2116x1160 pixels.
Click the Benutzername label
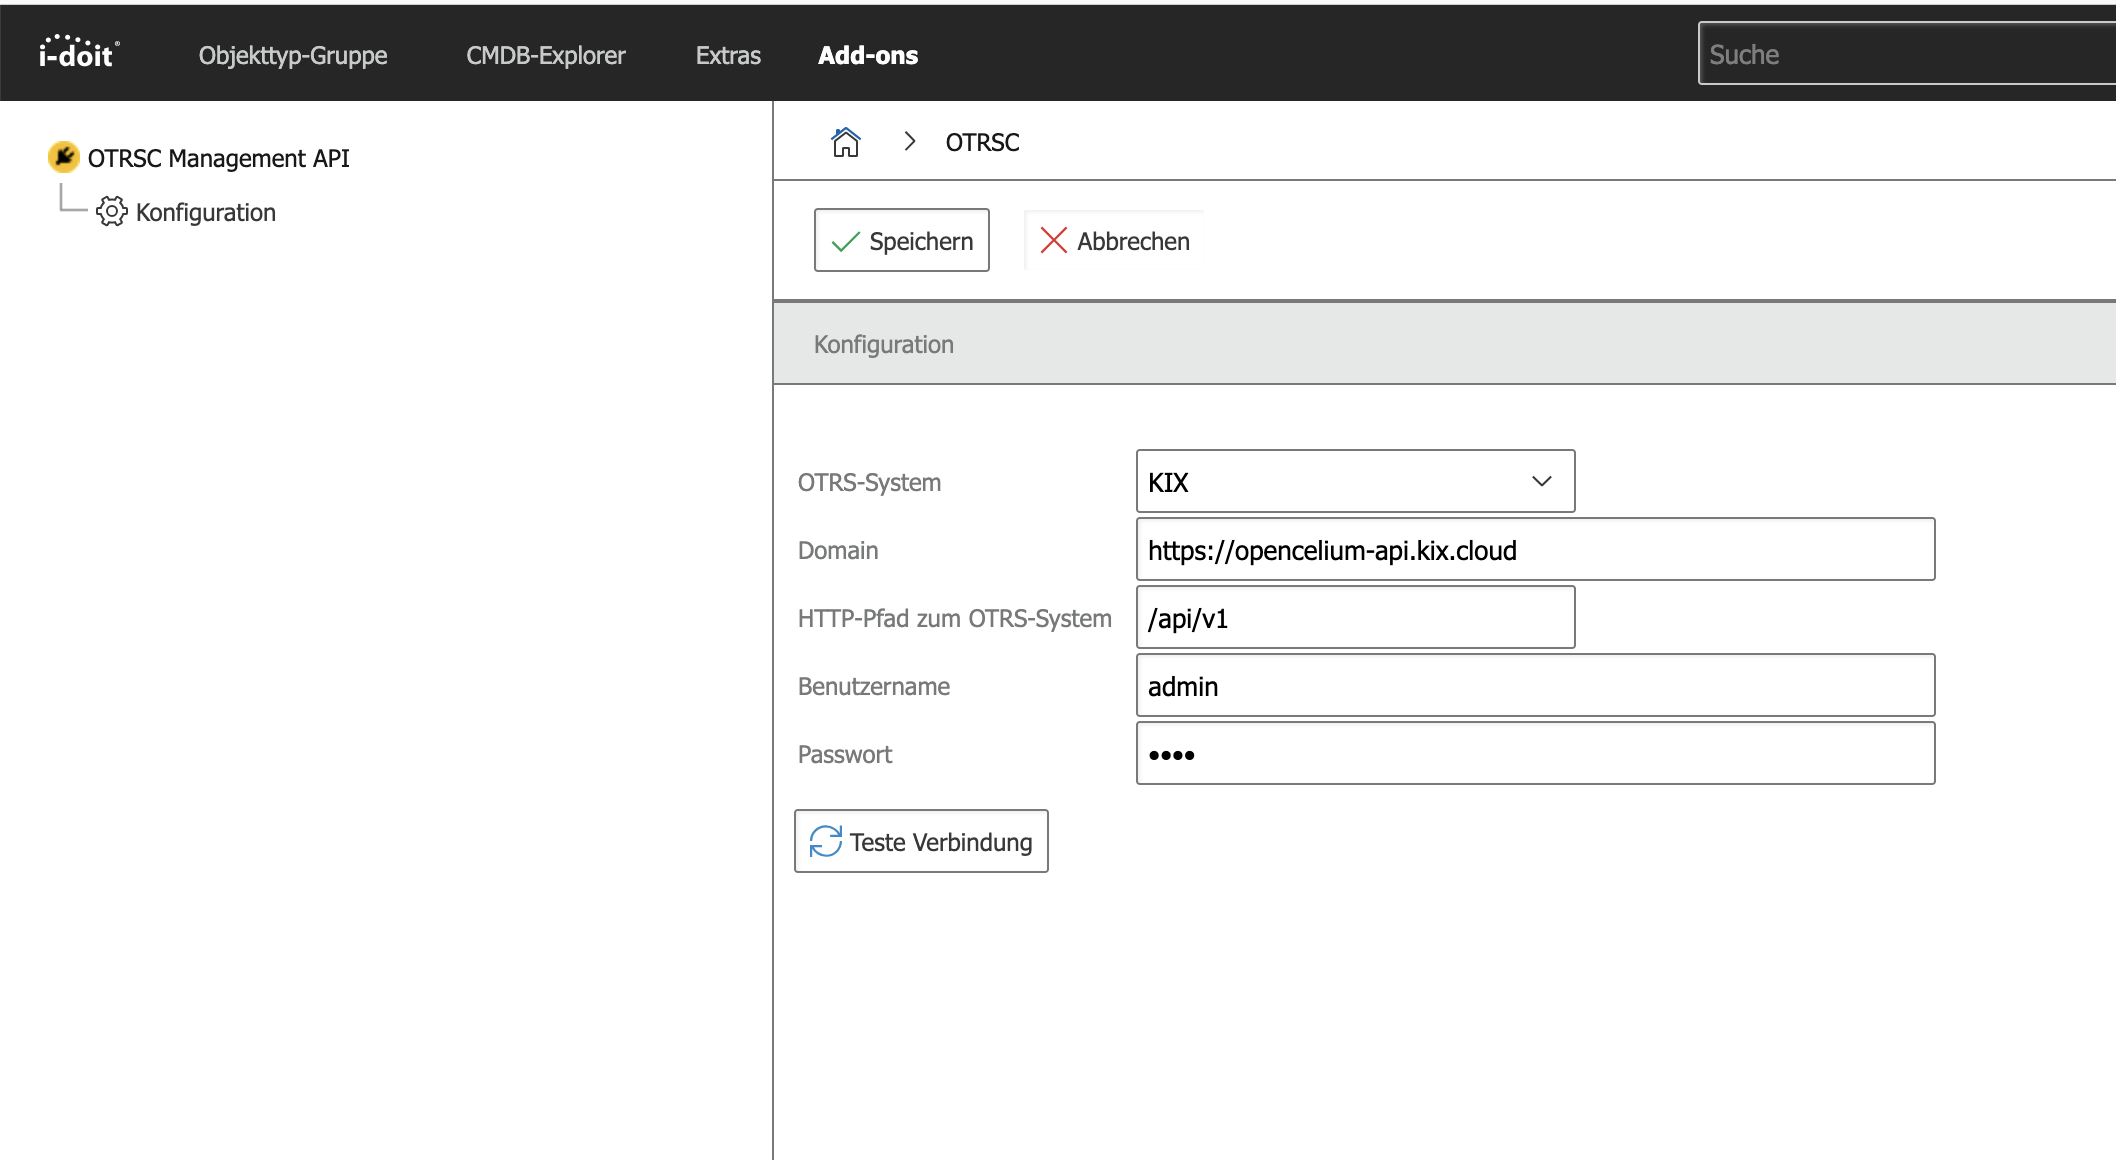coord(873,686)
